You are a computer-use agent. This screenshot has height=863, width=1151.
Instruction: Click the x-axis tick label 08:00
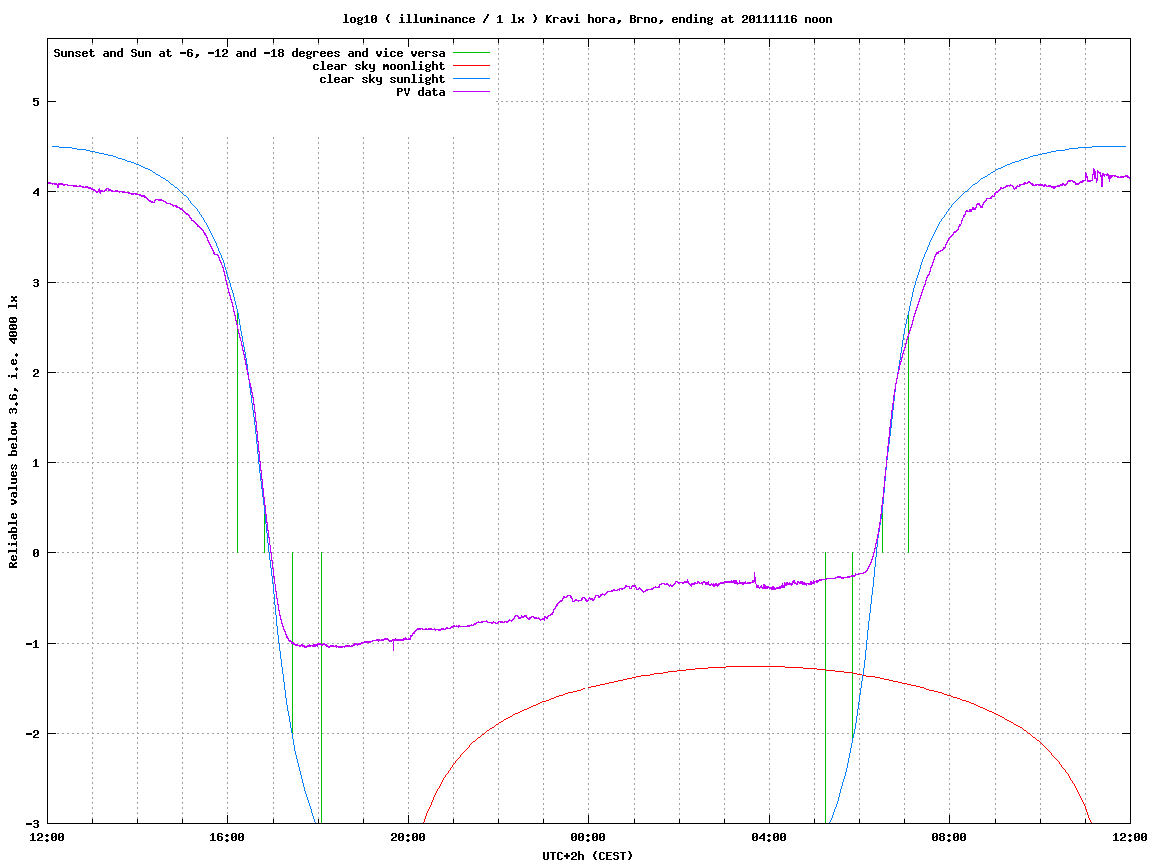pyautogui.click(x=950, y=837)
